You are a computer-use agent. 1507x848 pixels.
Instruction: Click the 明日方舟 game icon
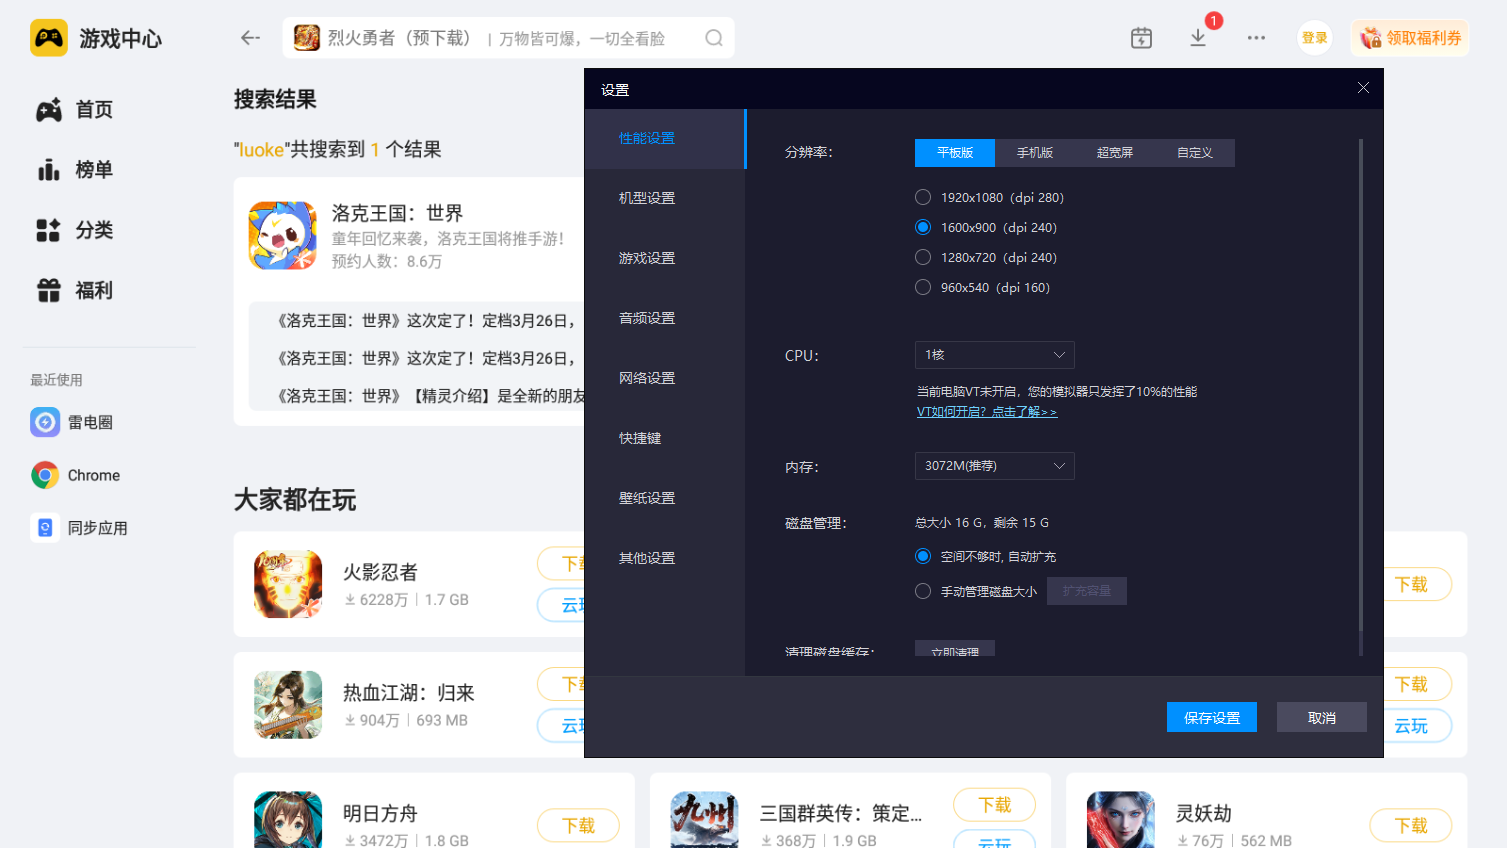[x=288, y=820]
